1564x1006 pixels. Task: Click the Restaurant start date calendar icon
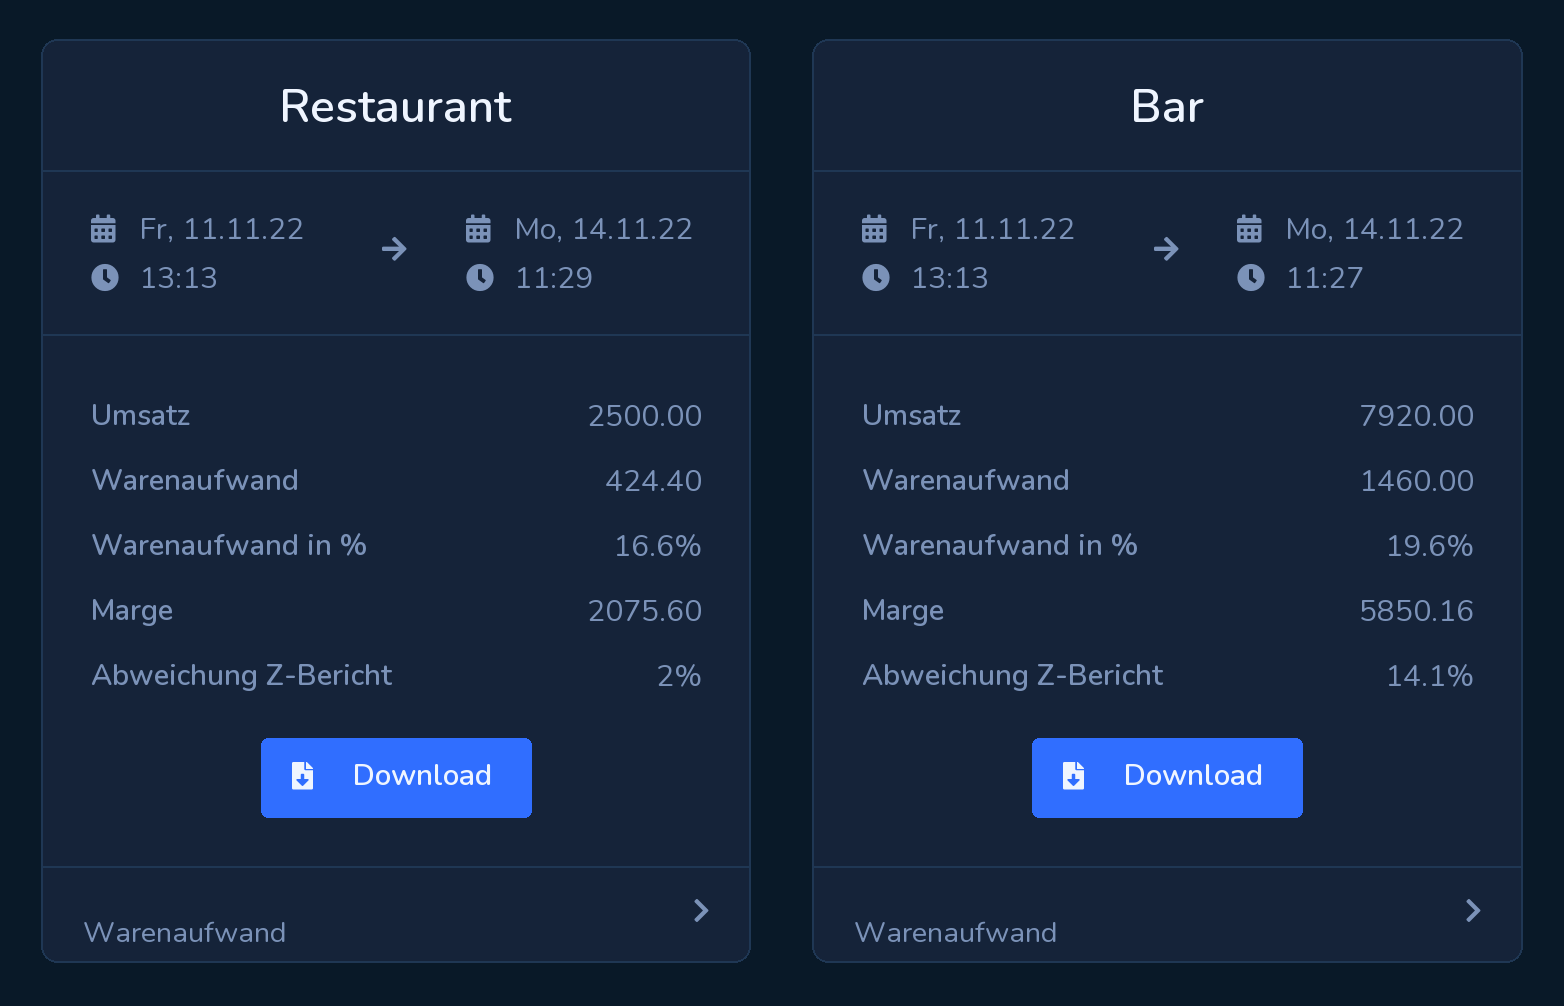tap(103, 229)
